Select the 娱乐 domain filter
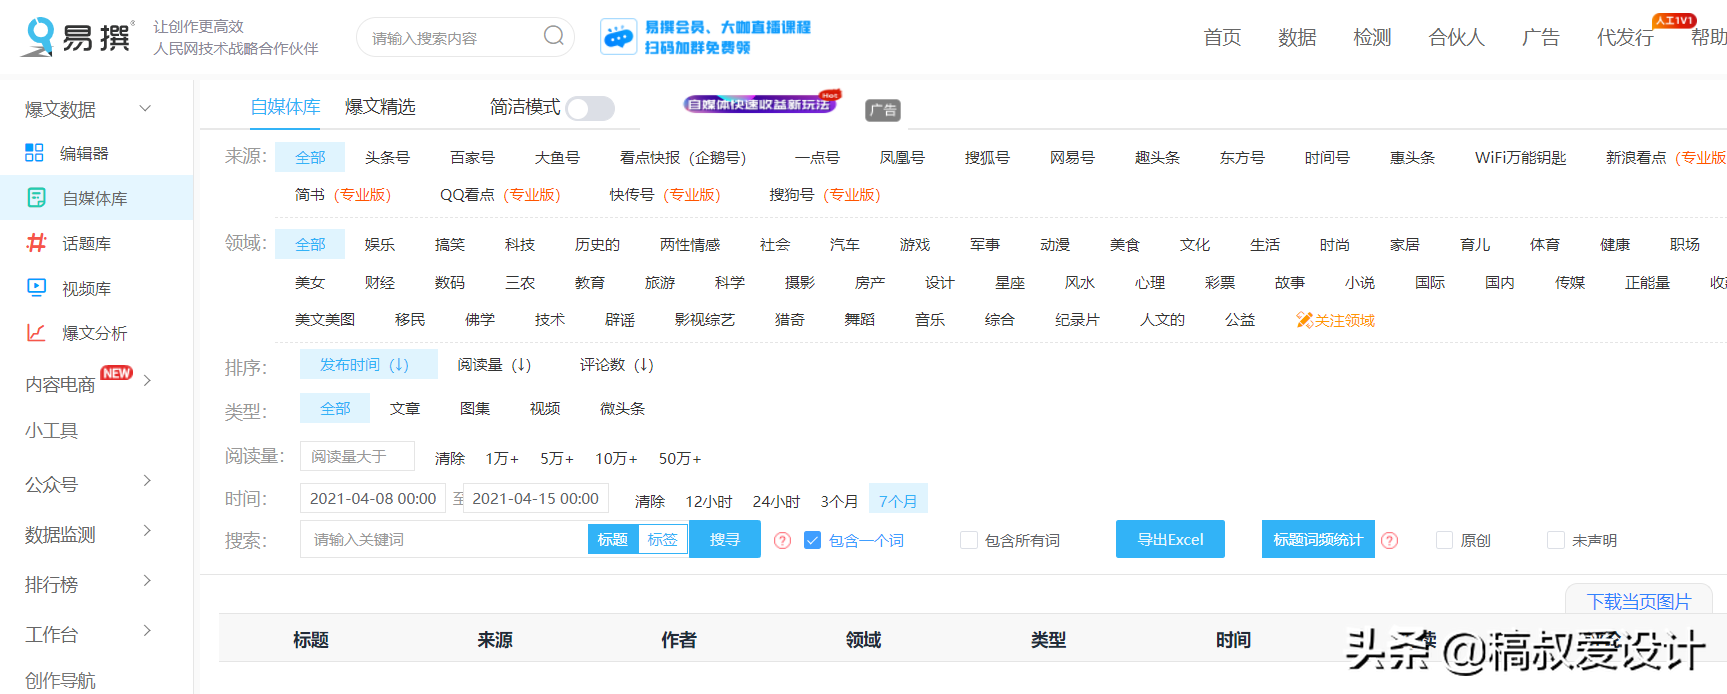Image resolution: width=1727 pixels, height=694 pixels. (380, 244)
